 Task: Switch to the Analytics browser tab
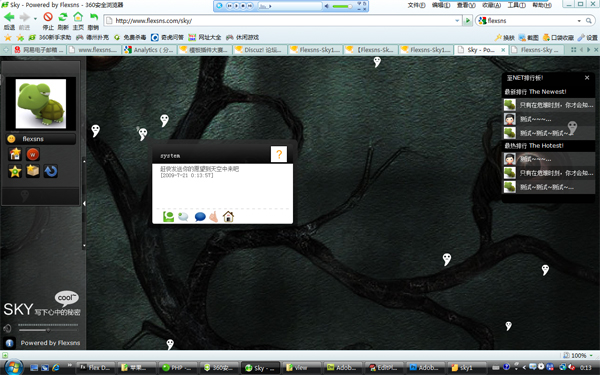149,50
